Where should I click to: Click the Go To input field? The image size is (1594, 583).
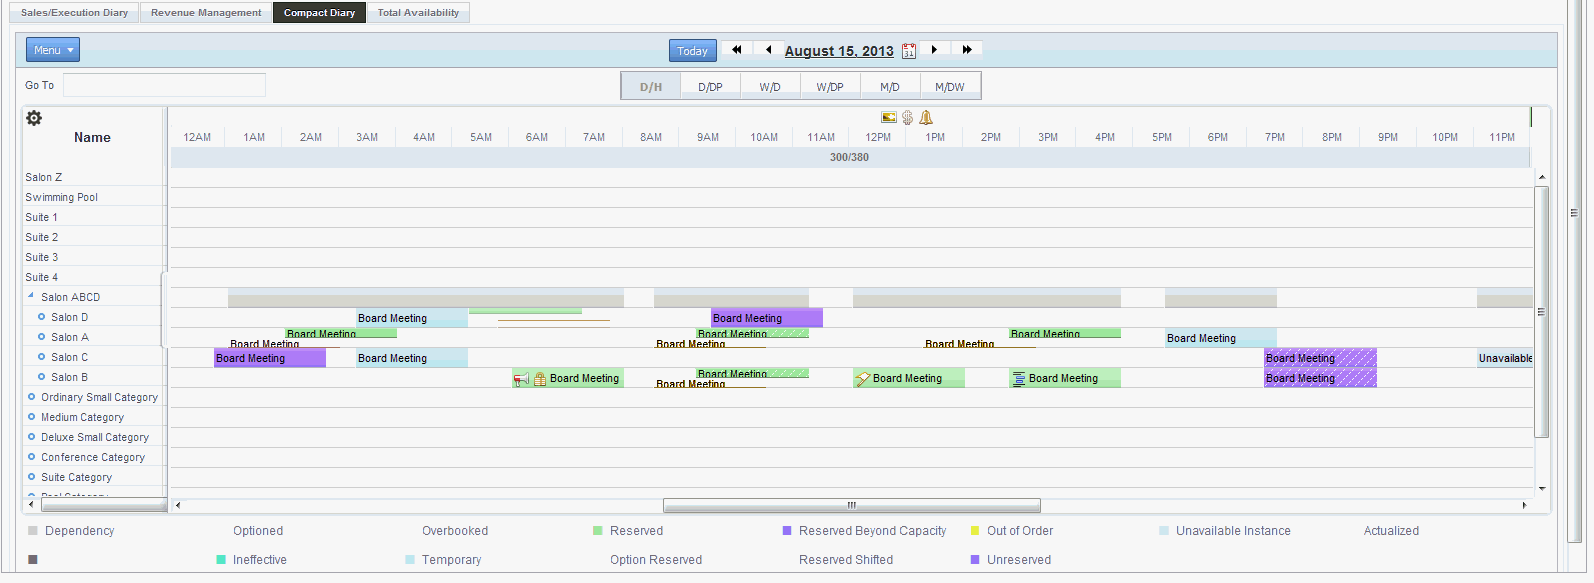164,85
